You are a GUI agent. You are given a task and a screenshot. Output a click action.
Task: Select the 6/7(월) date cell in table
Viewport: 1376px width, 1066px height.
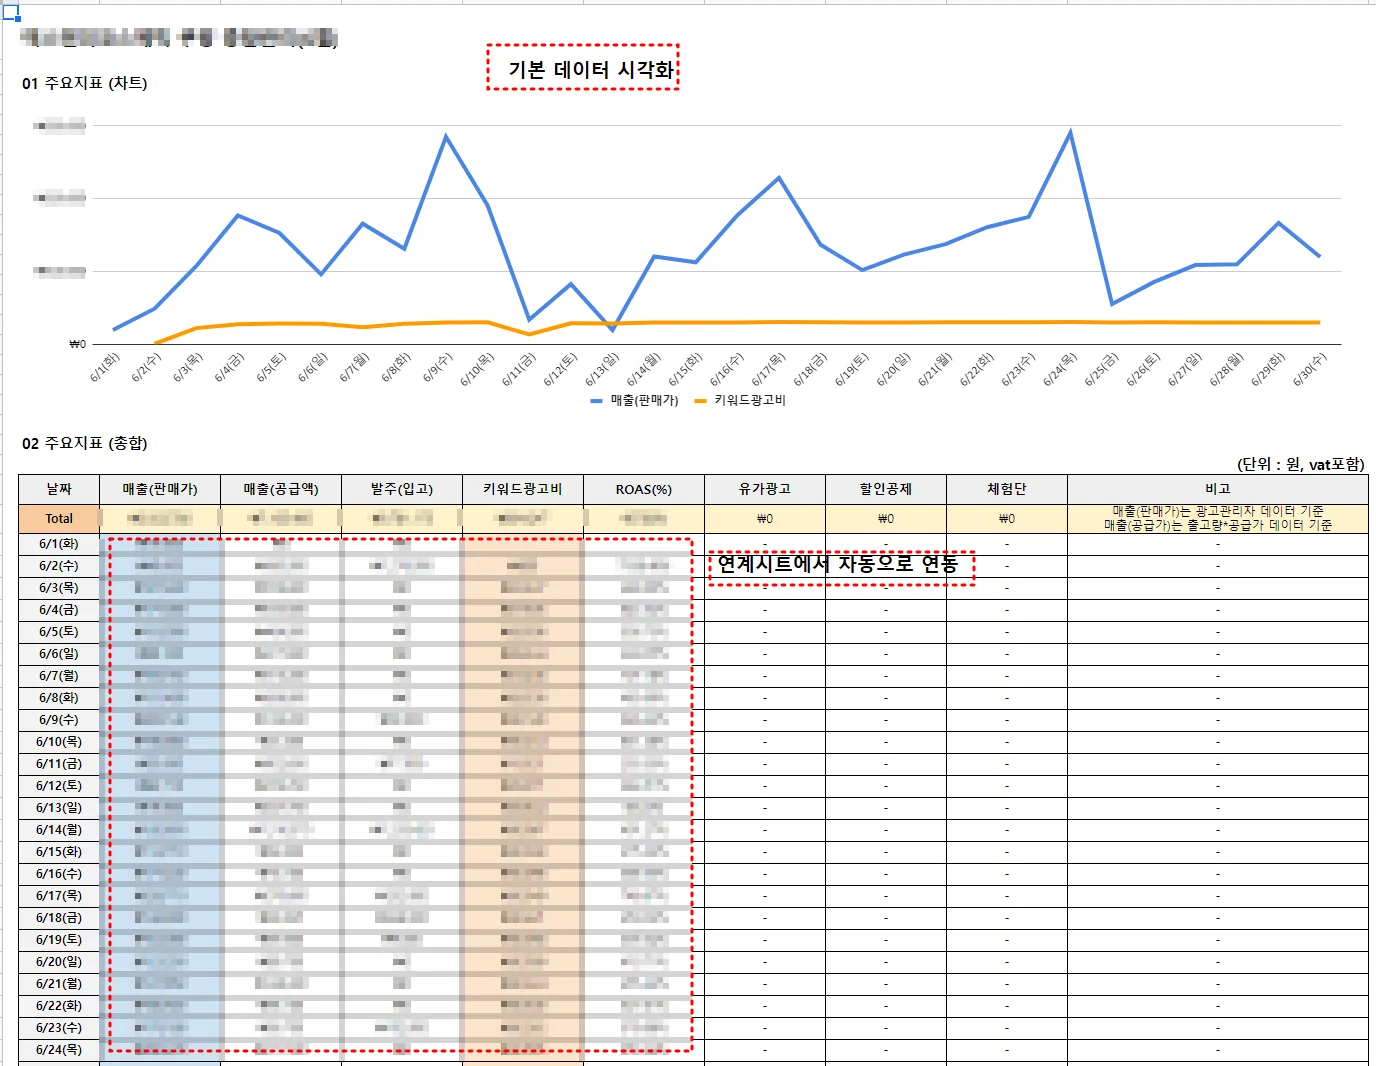[59, 676]
